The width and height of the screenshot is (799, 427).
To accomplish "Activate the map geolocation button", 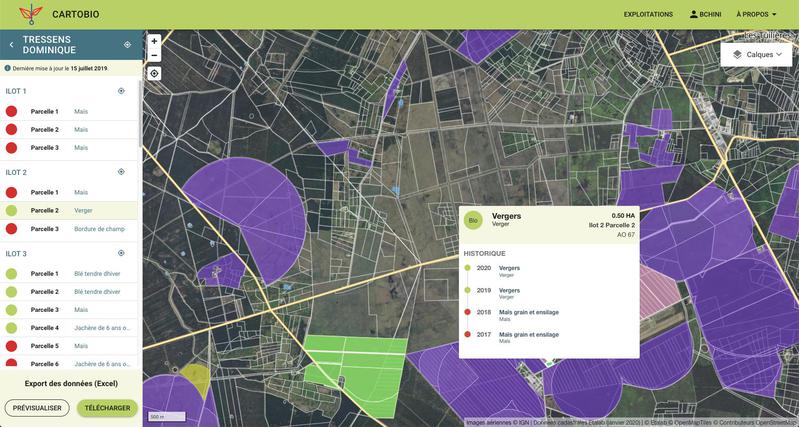I will click(x=154, y=73).
